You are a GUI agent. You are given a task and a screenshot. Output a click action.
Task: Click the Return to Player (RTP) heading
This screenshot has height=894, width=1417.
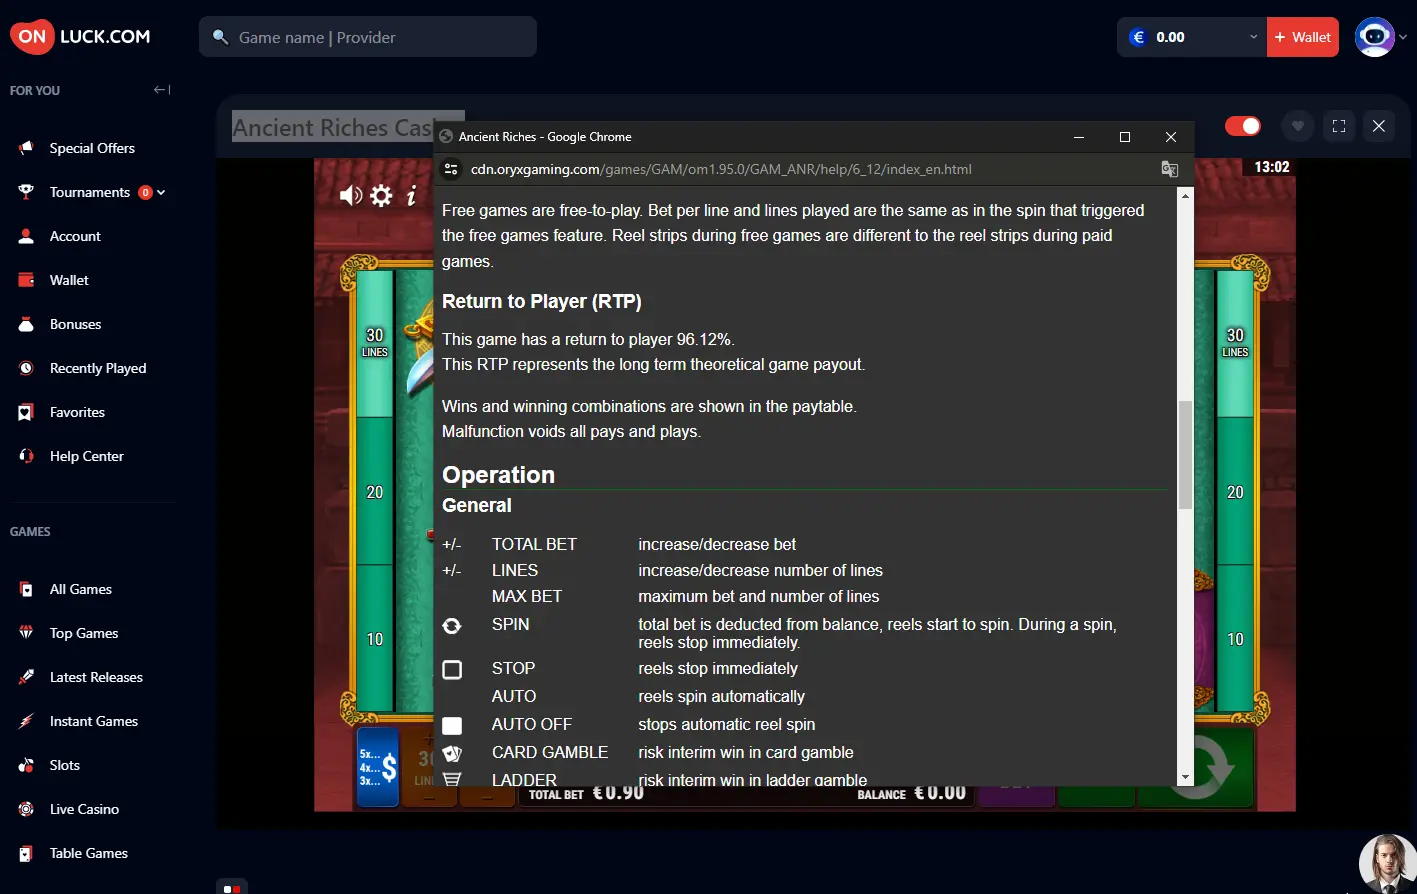[x=542, y=301]
